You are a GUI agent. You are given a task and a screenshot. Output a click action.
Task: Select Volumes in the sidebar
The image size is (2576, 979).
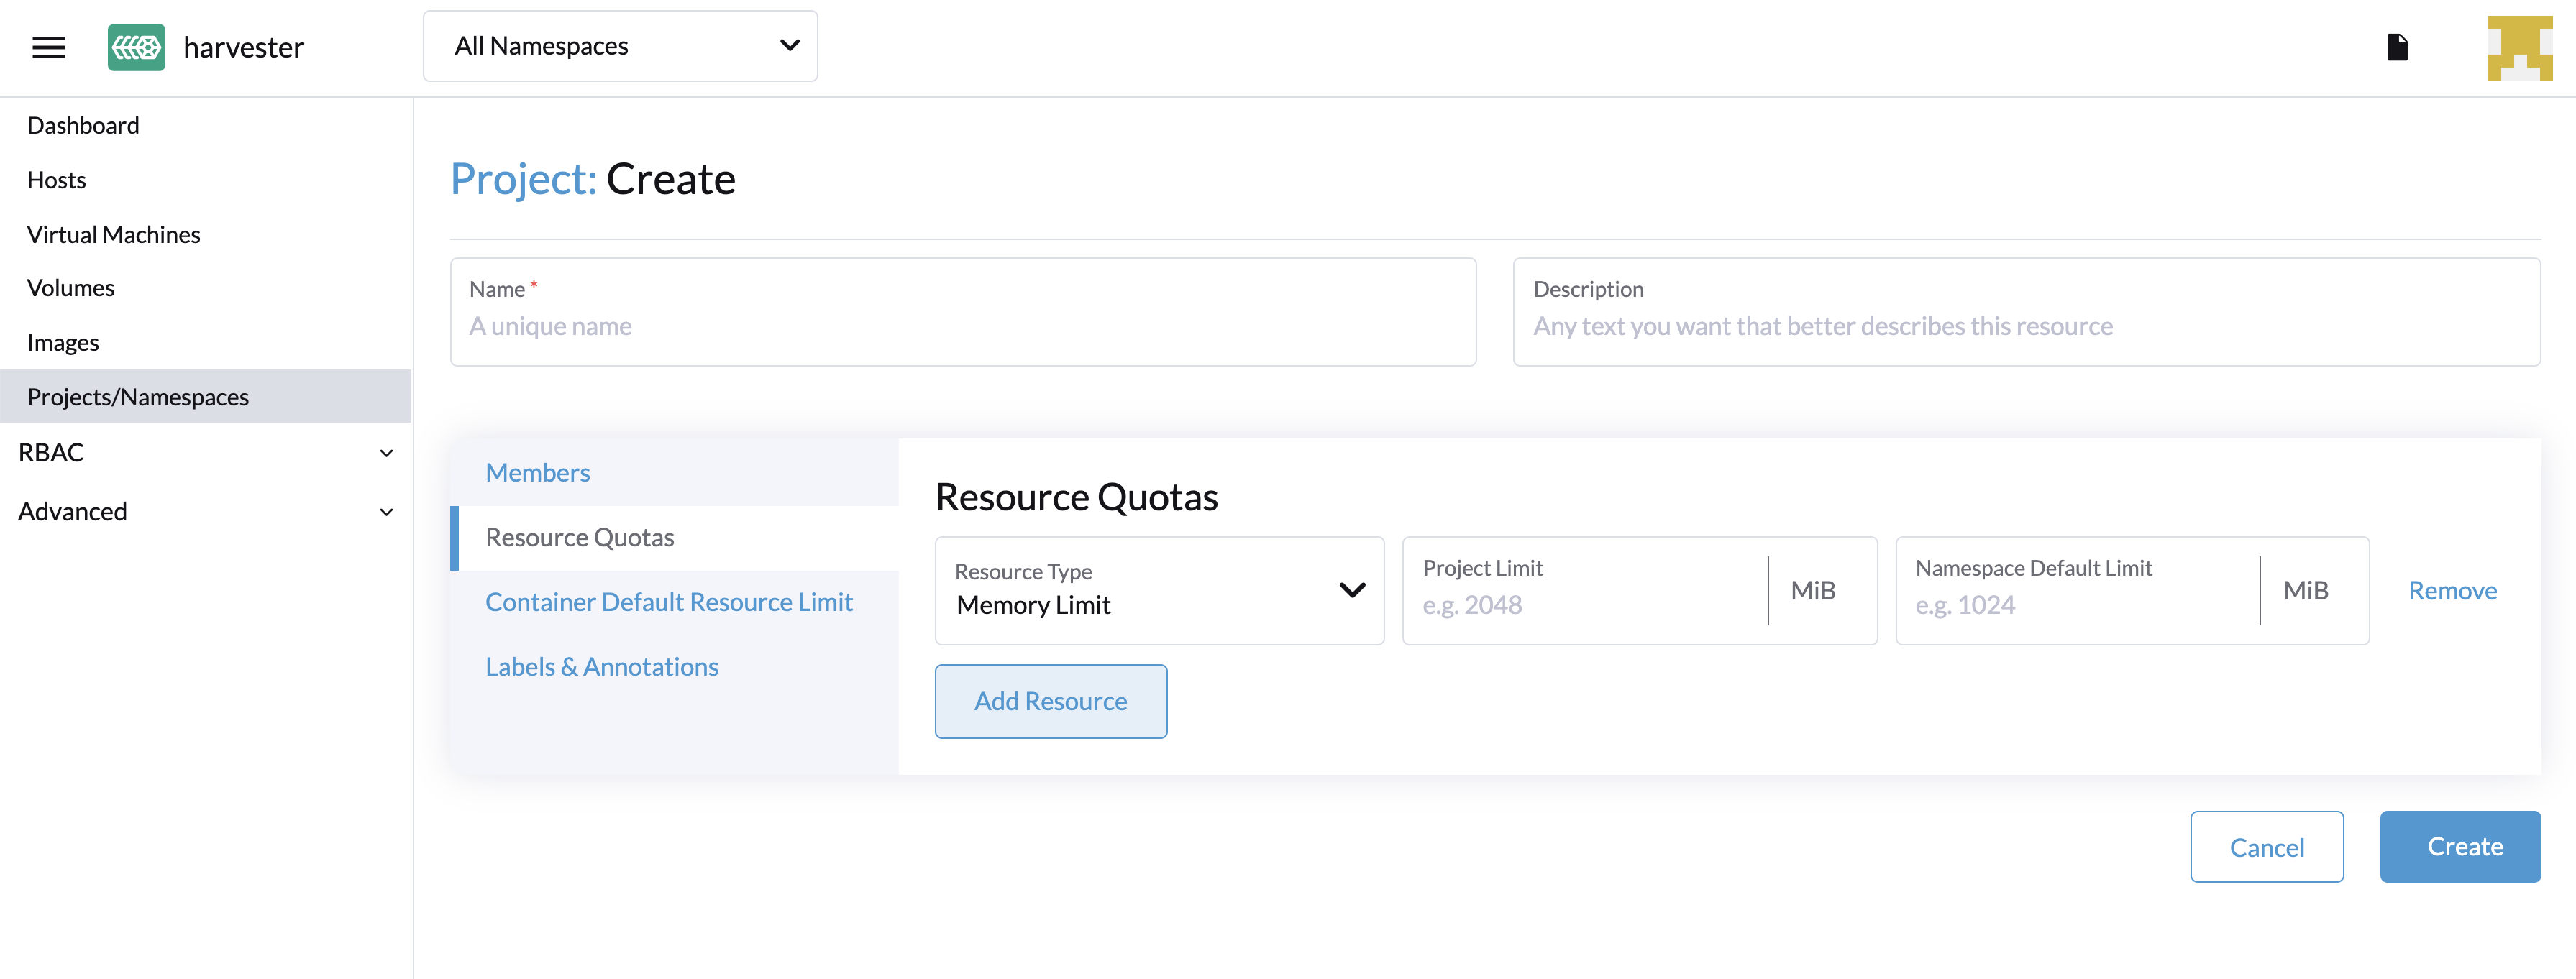pyautogui.click(x=70, y=288)
